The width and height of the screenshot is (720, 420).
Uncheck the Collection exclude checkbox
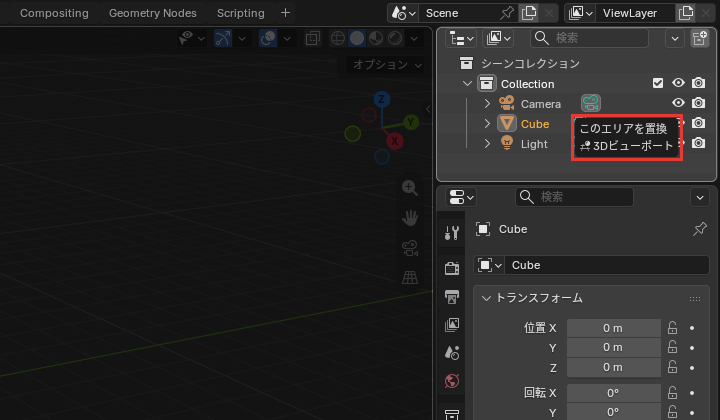click(x=658, y=83)
